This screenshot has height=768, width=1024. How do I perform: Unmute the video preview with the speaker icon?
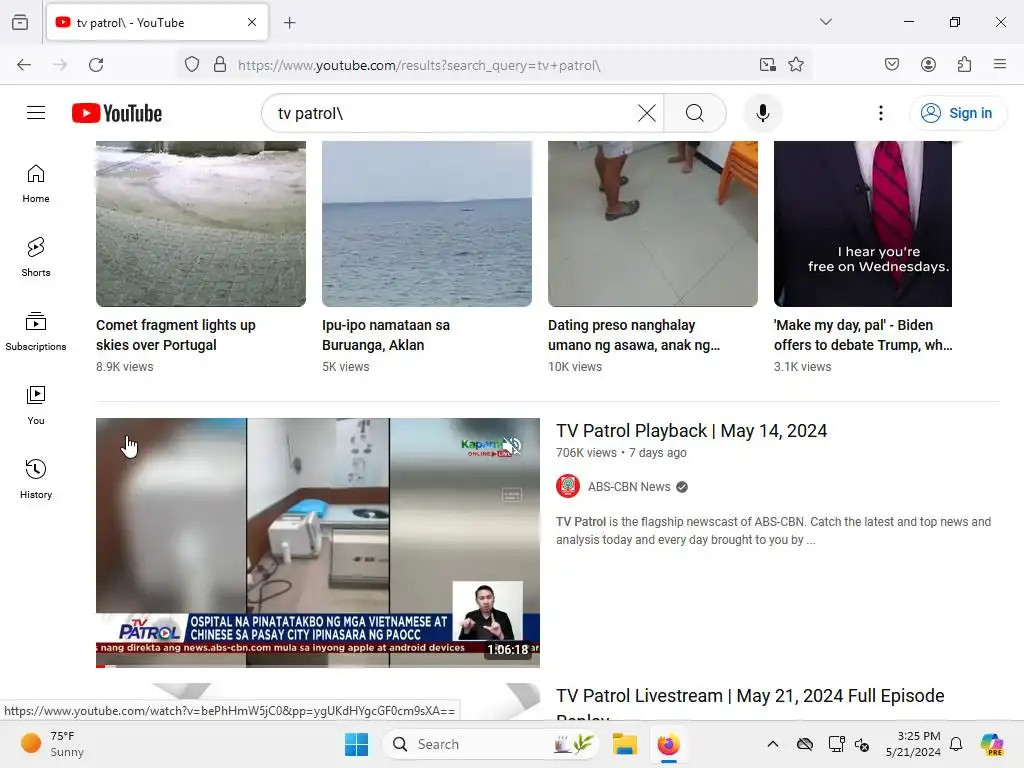pyautogui.click(x=512, y=447)
